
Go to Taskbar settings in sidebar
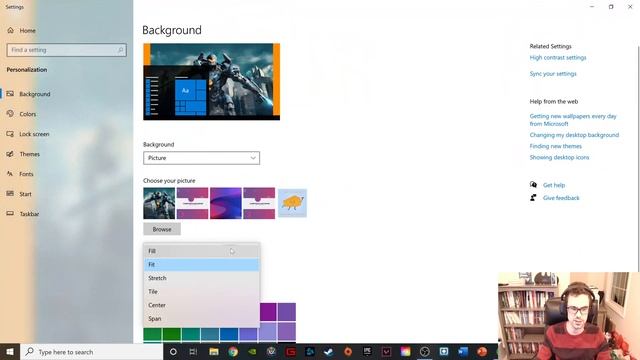(x=67, y=213)
